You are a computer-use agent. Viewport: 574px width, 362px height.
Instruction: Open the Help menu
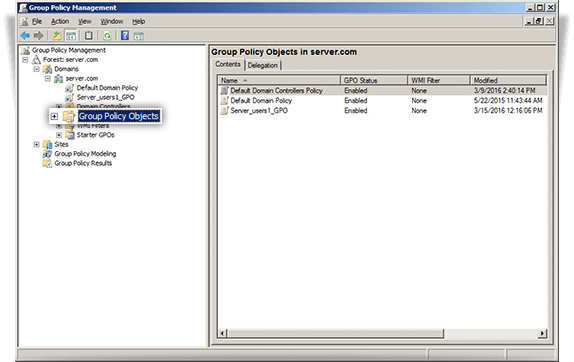tap(139, 22)
